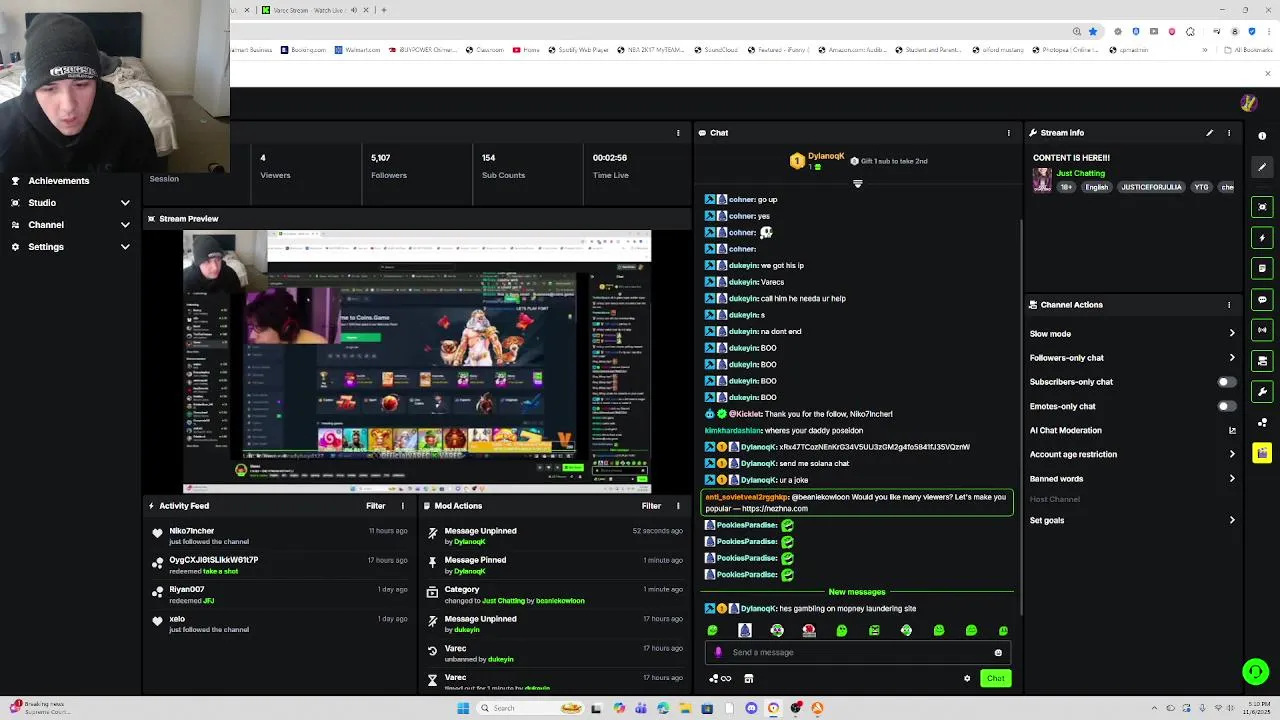Click the Stream Info category thumbnail image
This screenshot has width=1280, height=720.
point(1042,180)
